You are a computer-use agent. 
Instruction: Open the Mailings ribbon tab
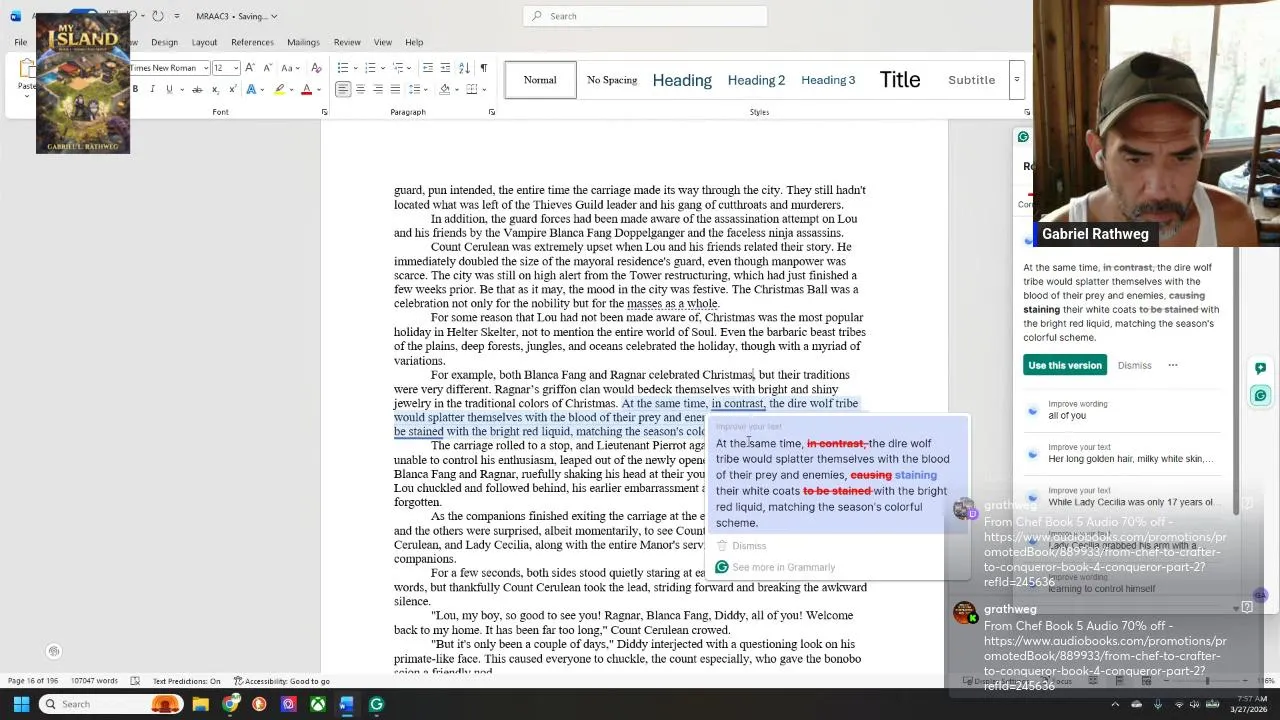(x=303, y=42)
